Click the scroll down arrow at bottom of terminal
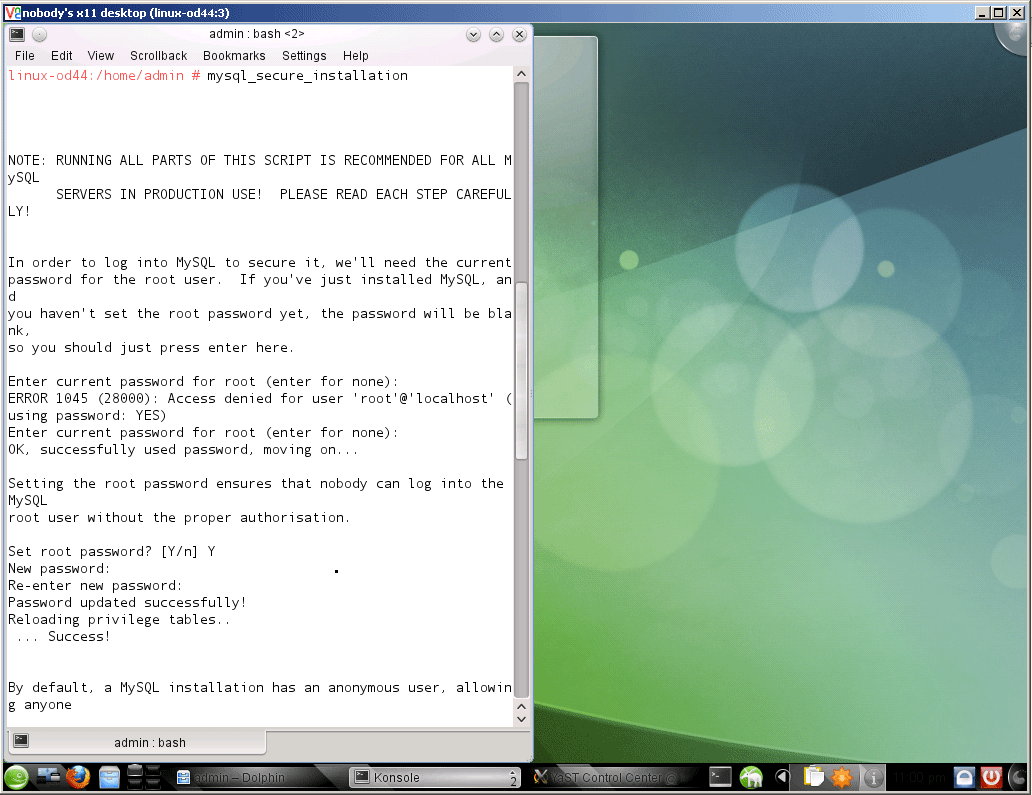This screenshot has width=1032, height=795. pyautogui.click(x=521, y=719)
